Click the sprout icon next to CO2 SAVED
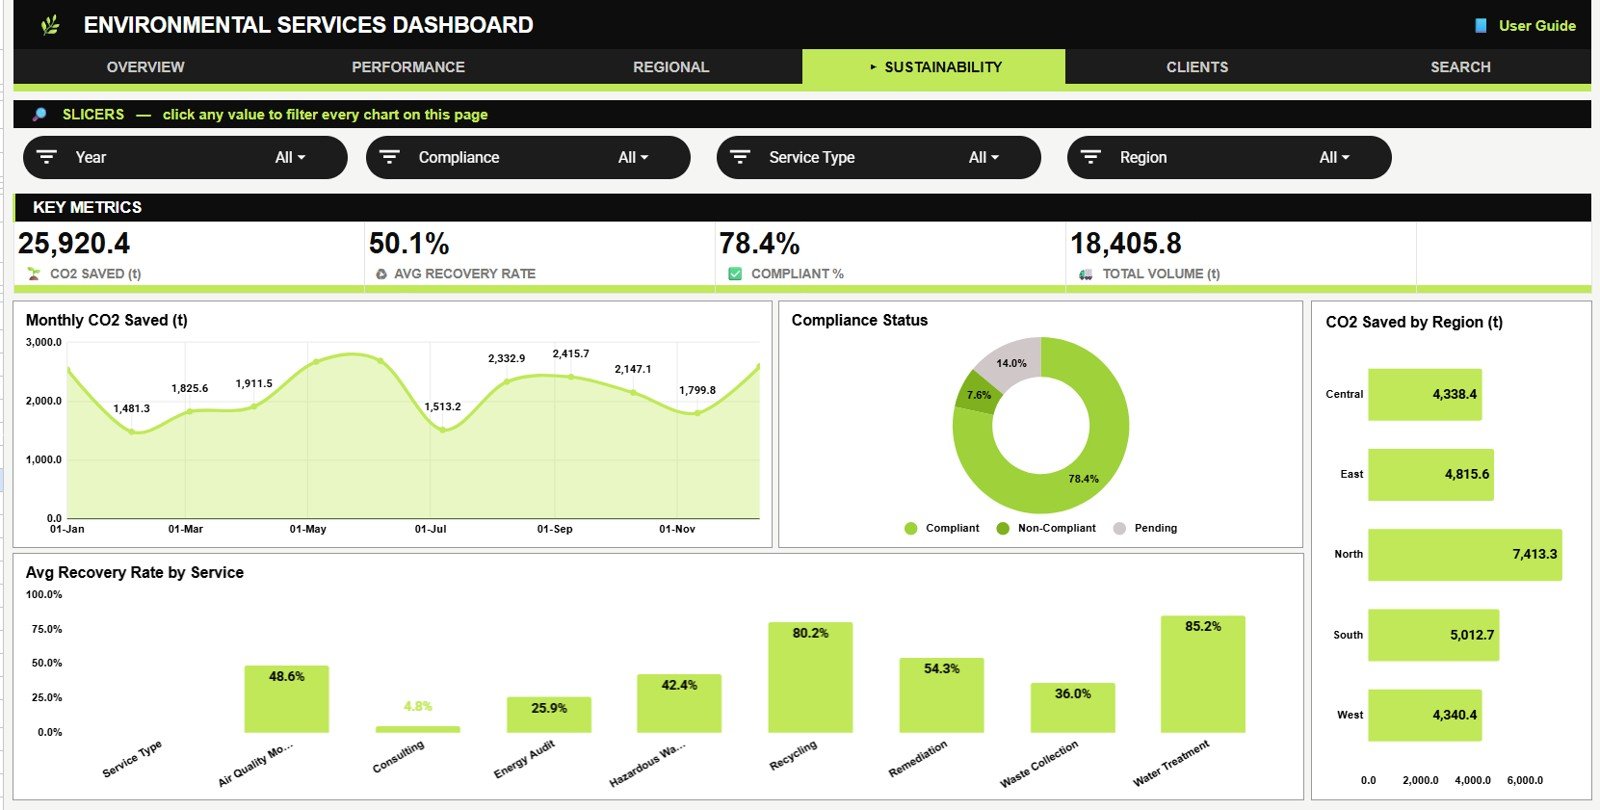The image size is (1600, 810). click(34, 273)
